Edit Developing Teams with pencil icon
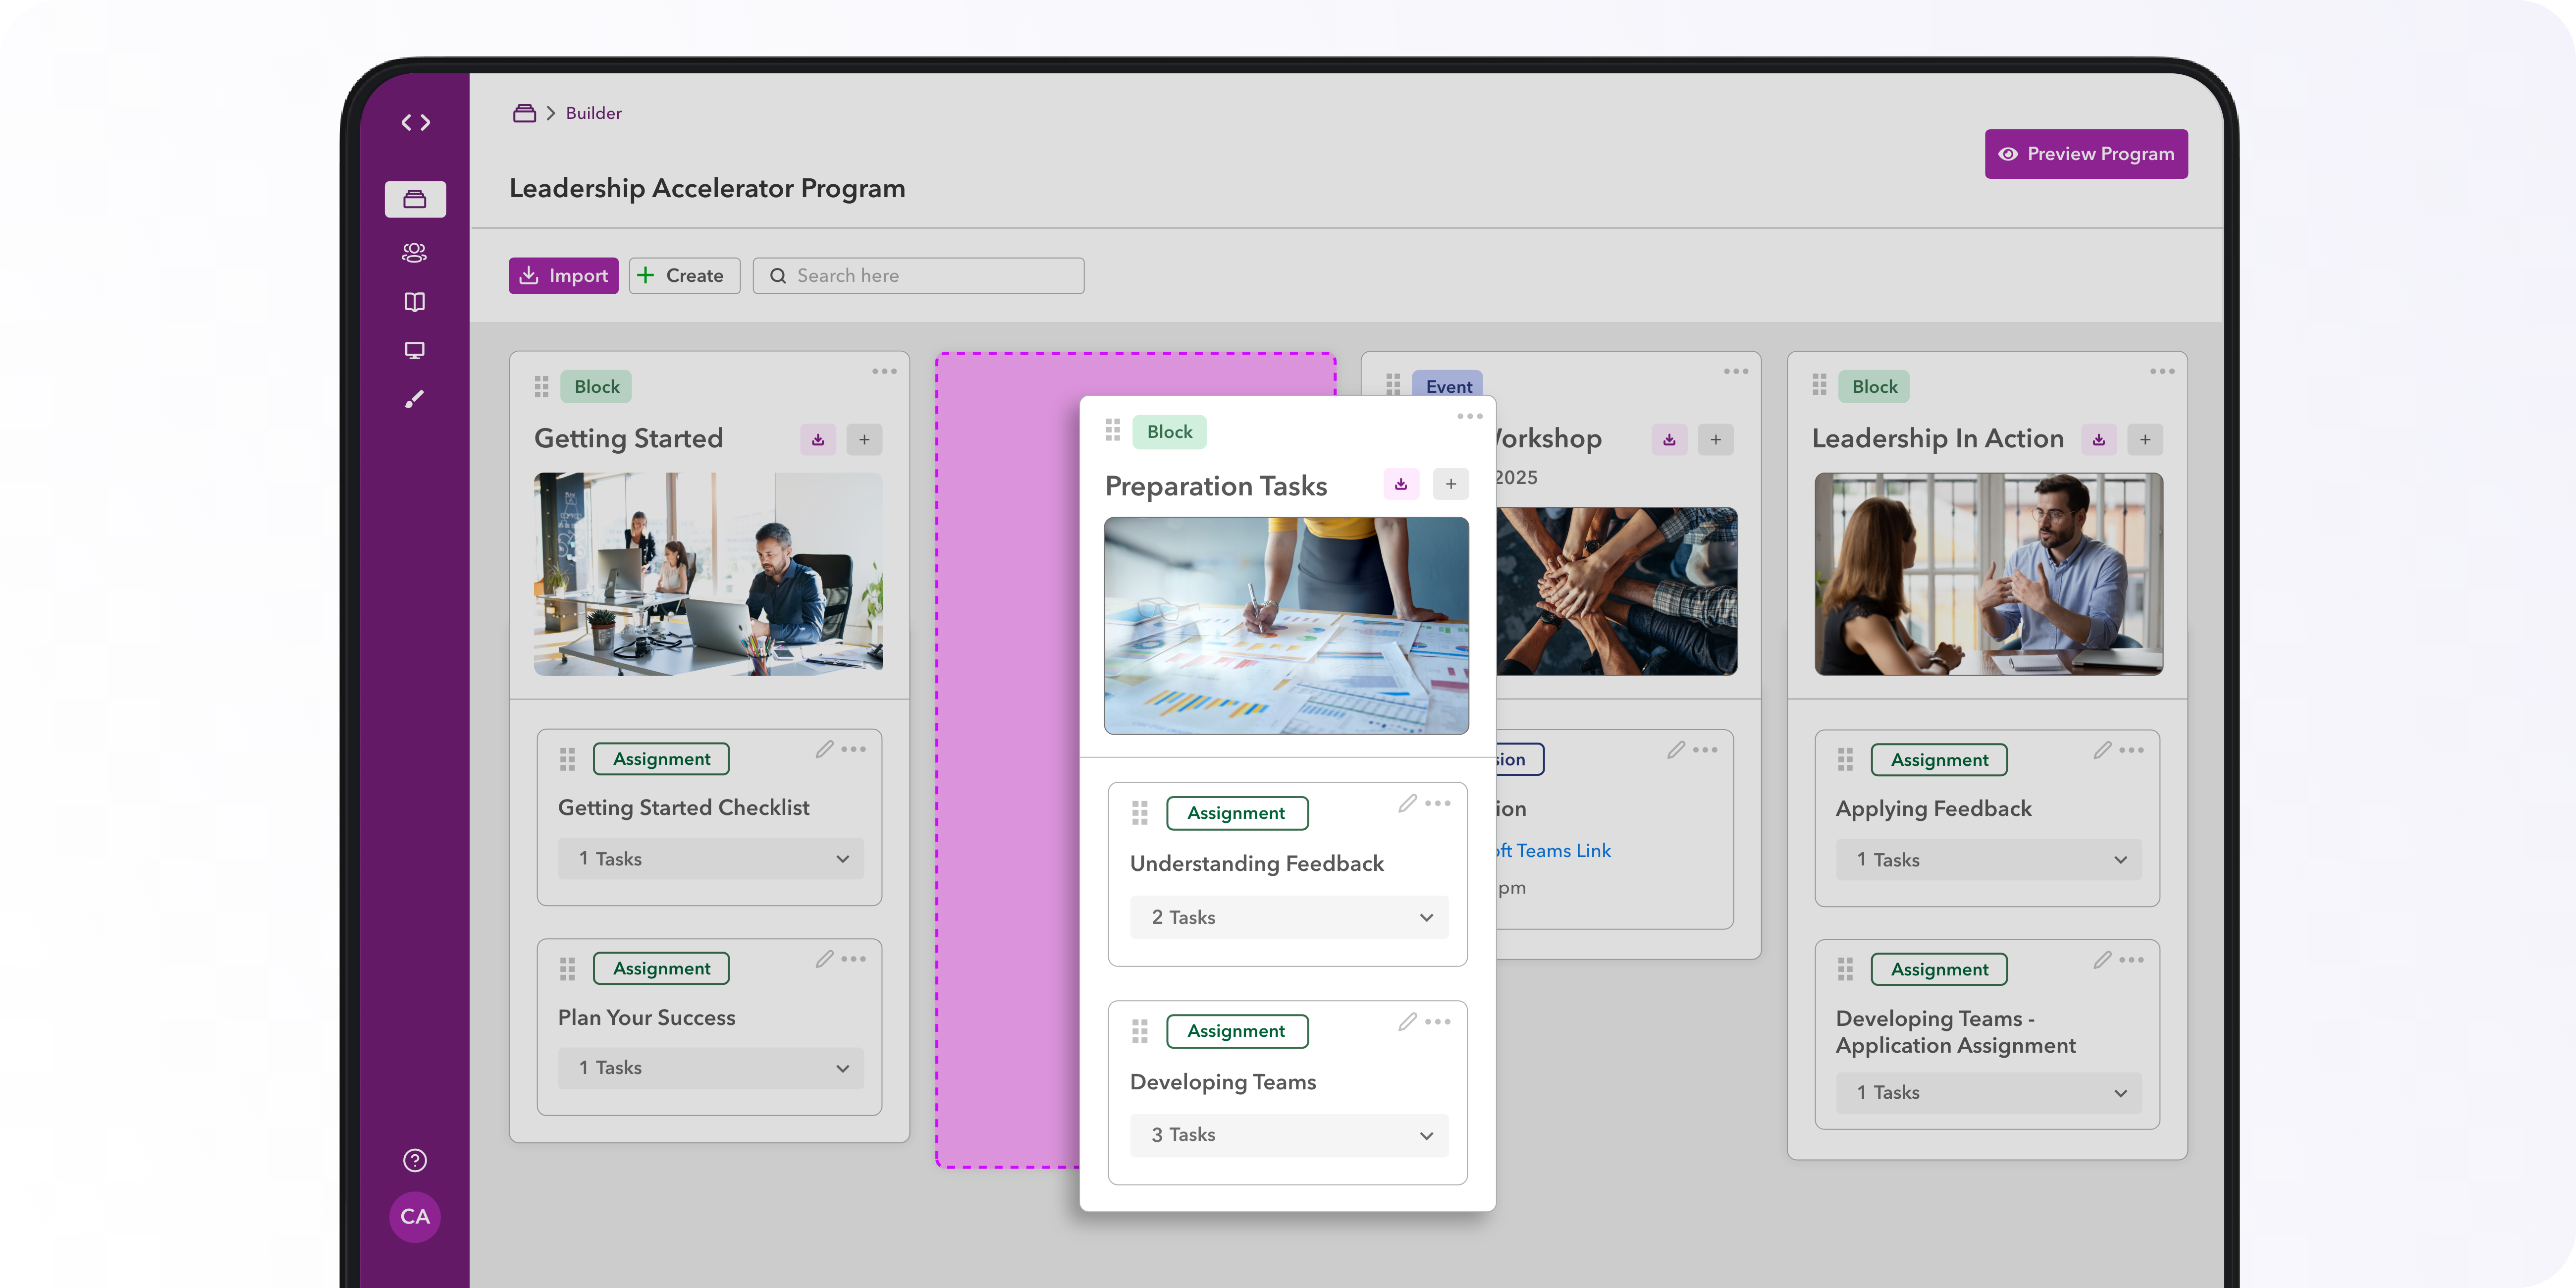The width and height of the screenshot is (2576, 1288). (1408, 1021)
